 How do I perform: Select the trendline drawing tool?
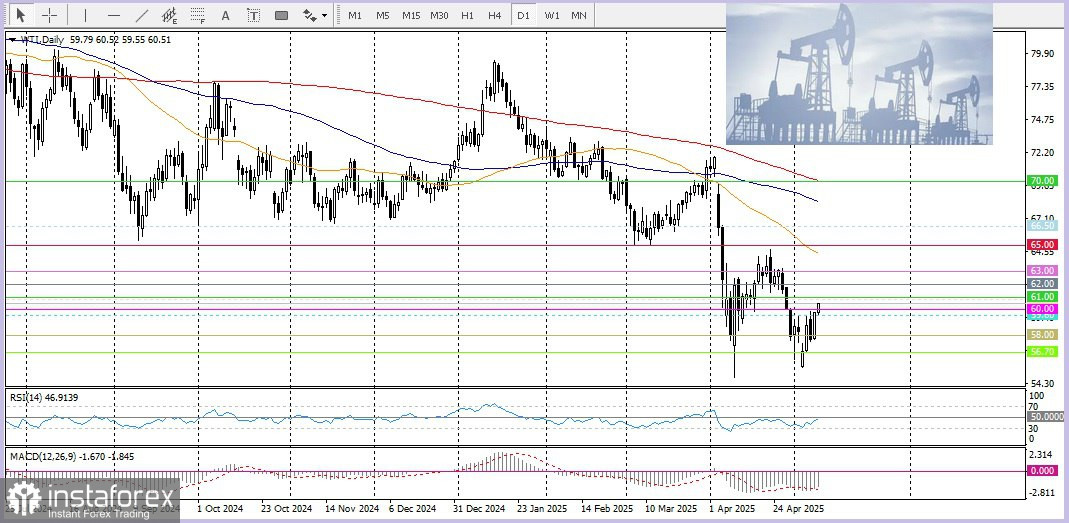[142, 14]
